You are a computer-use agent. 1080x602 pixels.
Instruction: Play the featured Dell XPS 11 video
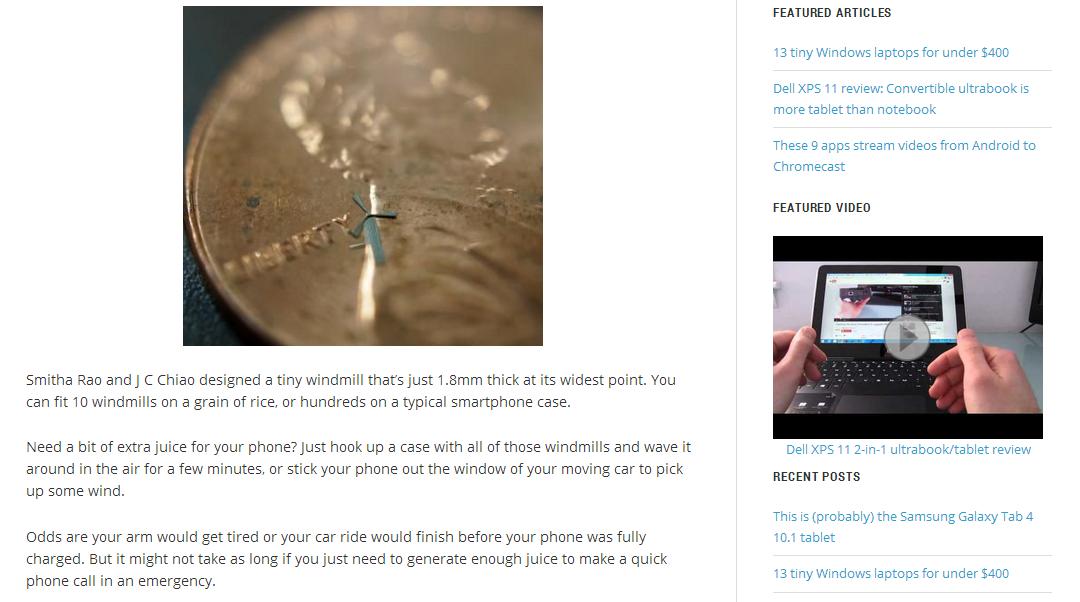906,338
